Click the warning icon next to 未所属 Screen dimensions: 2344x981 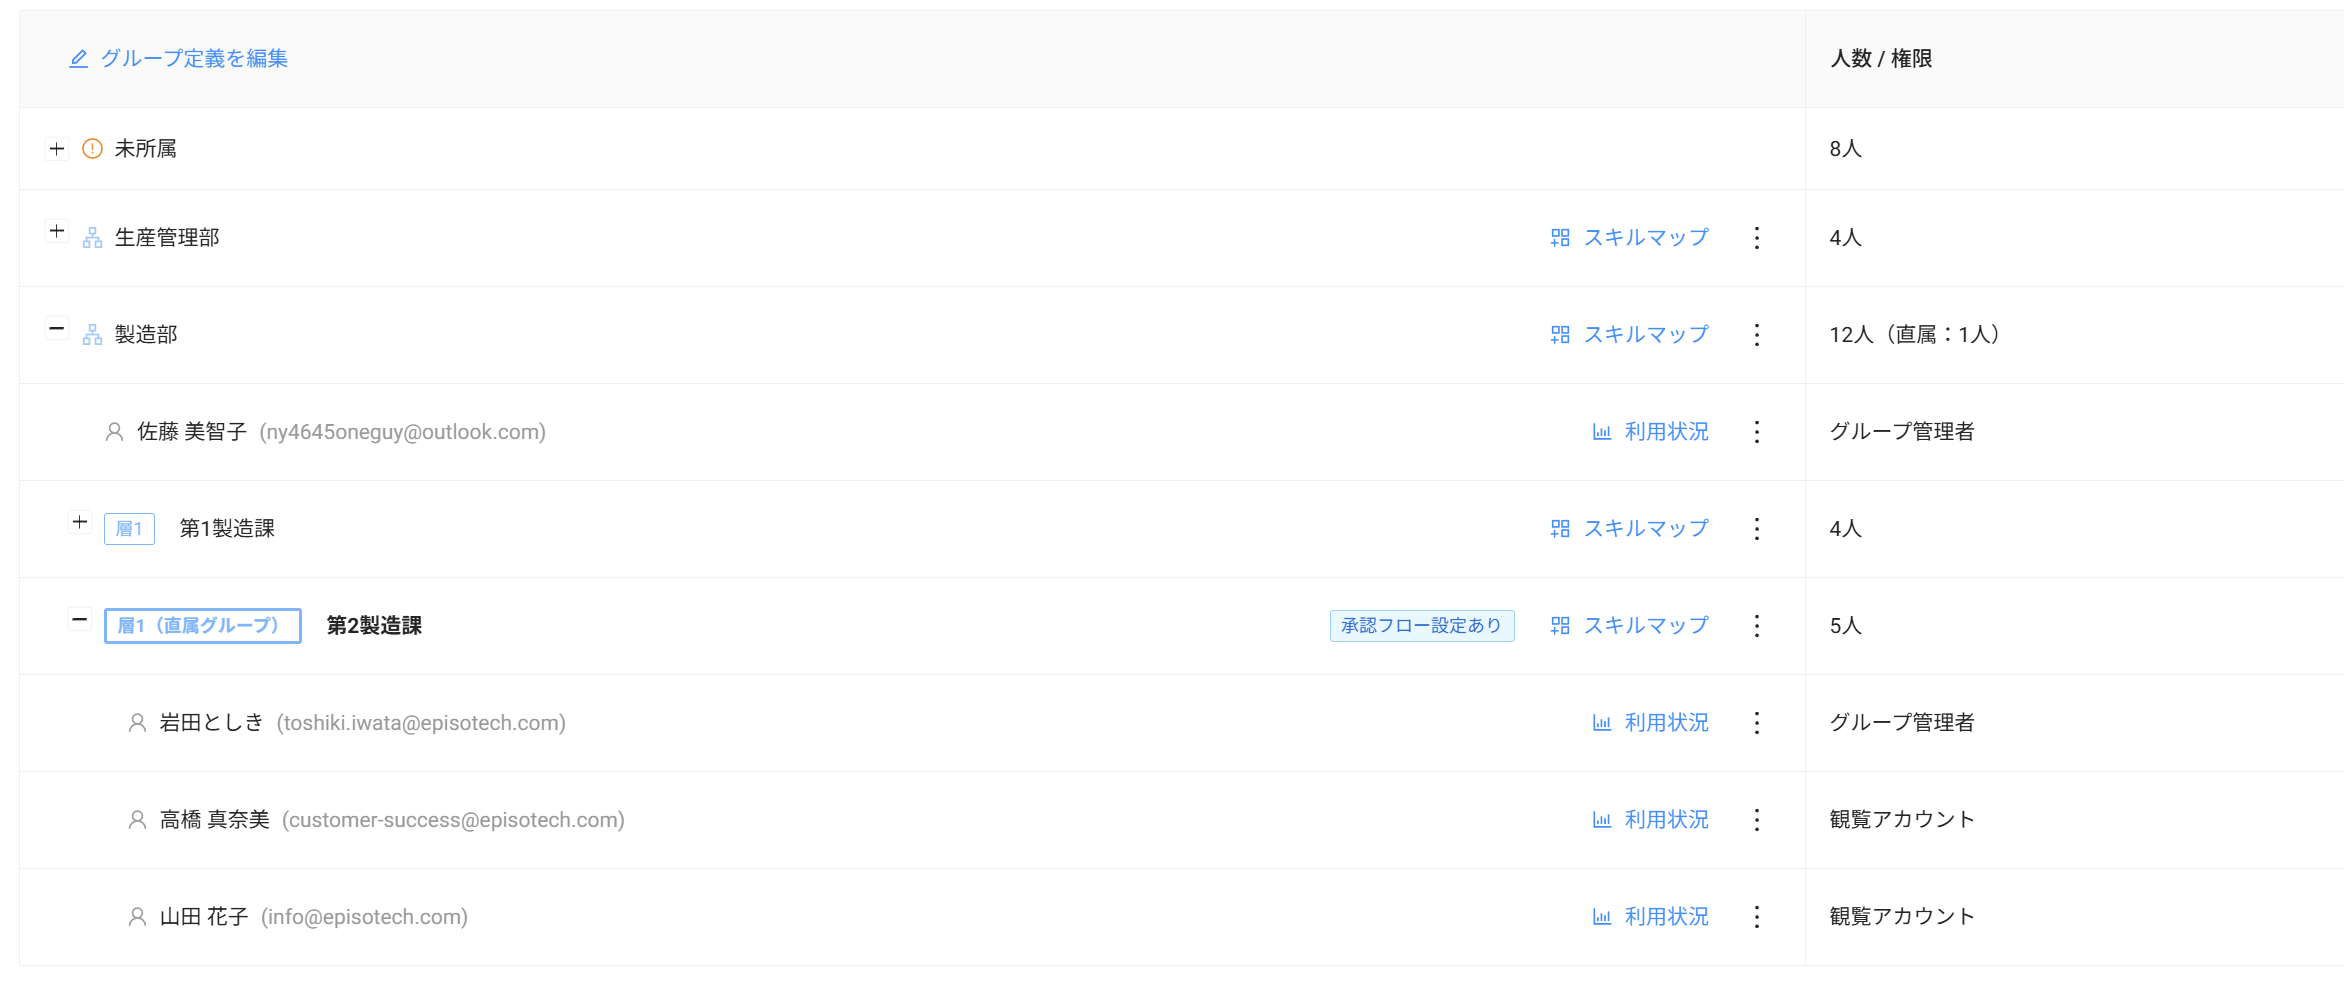click(92, 149)
